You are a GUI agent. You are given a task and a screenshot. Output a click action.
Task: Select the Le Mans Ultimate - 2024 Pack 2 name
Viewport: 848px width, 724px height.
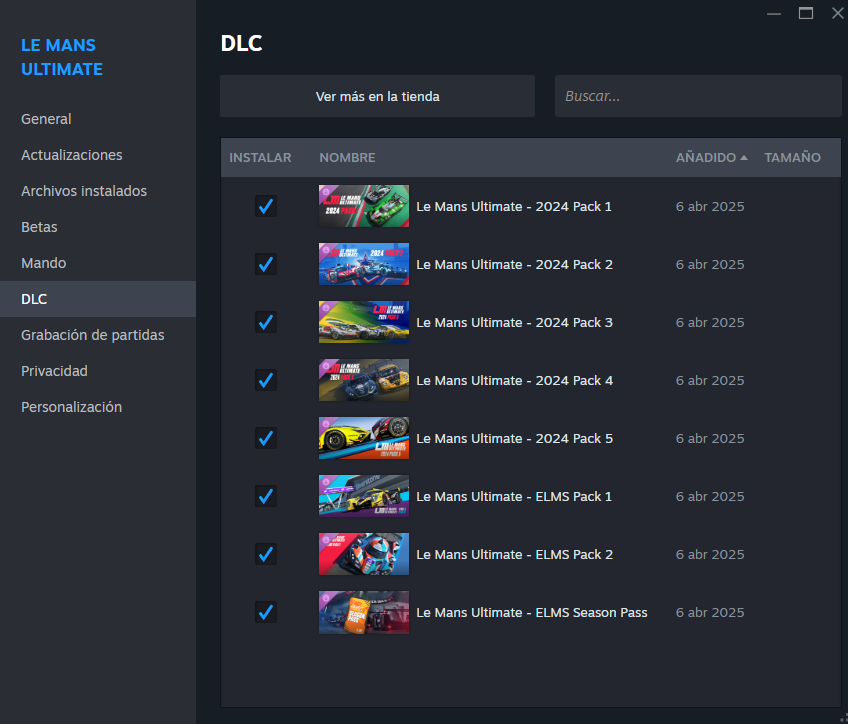(x=514, y=264)
